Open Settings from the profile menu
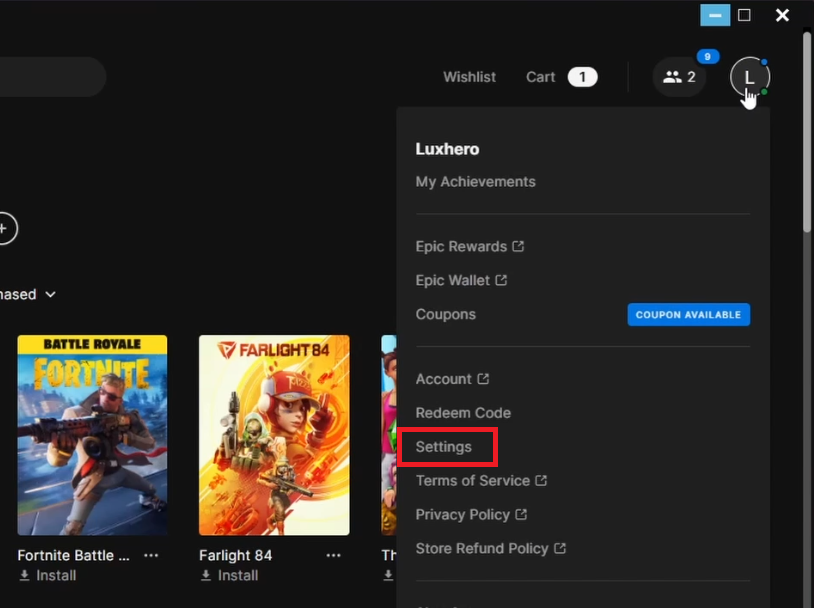Viewport: 814px width, 608px height. [x=443, y=447]
